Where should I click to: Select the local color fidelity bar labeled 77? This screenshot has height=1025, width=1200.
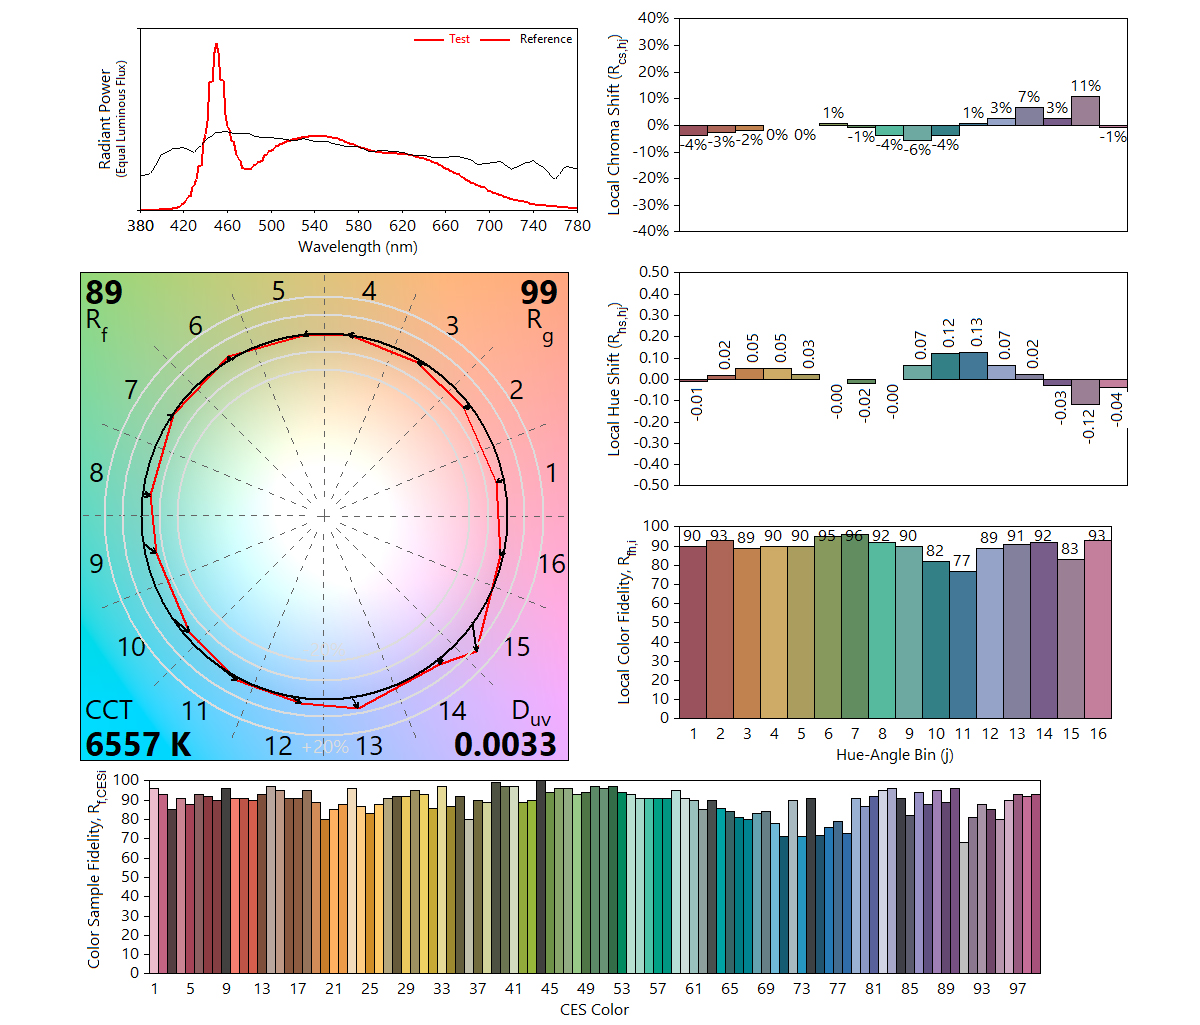click(x=962, y=644)
